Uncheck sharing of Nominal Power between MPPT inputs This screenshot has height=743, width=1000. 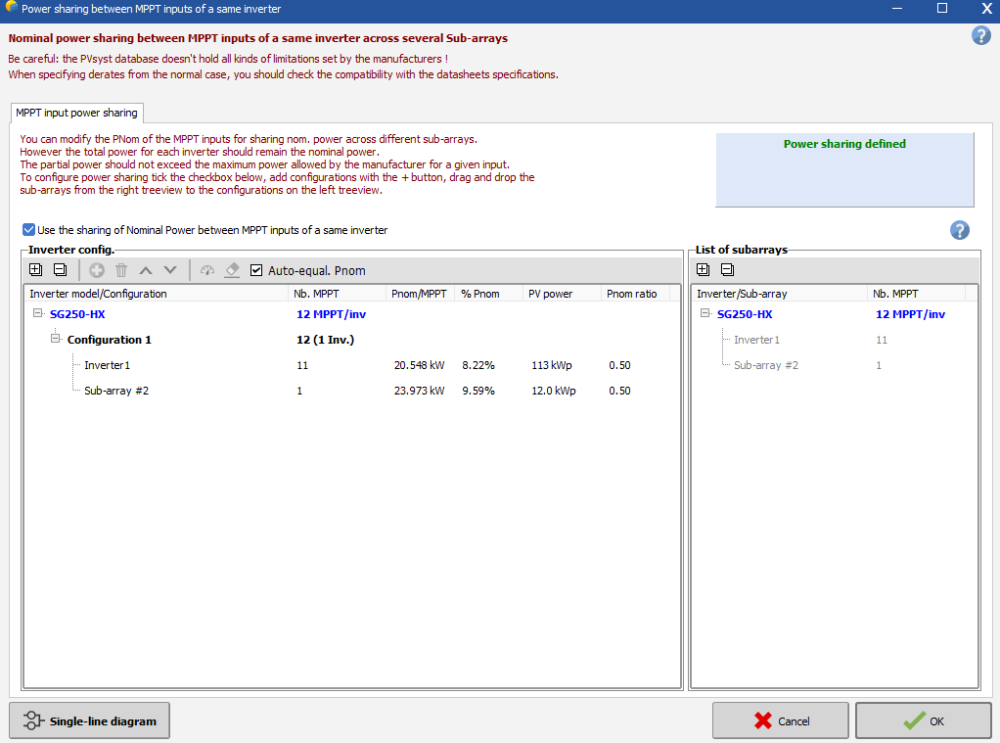coord(29,230)
